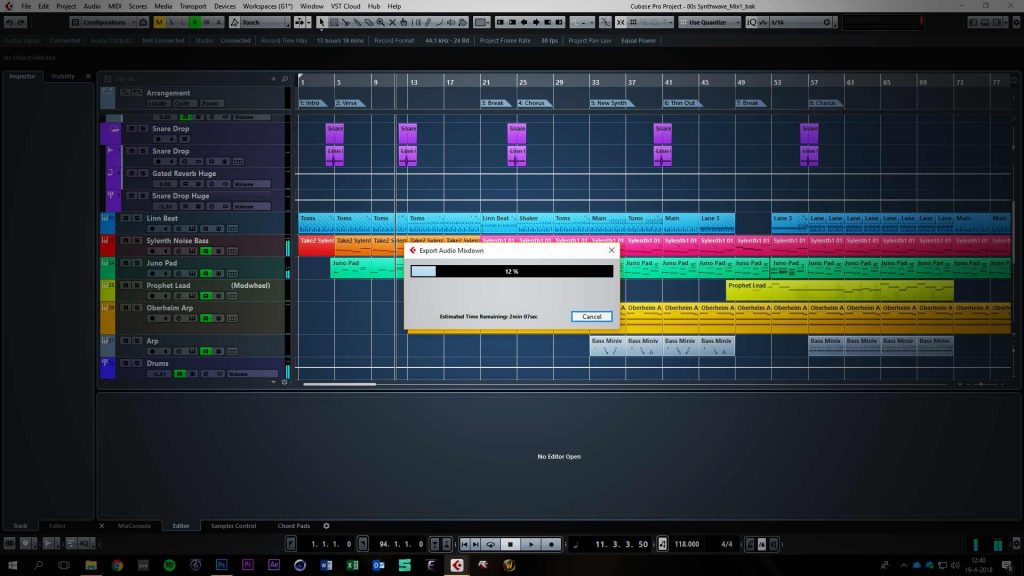This screenshot has height=576, width=1024.
Task: Open the Use Quantize dropdown
Action: (x=710, y=22)
